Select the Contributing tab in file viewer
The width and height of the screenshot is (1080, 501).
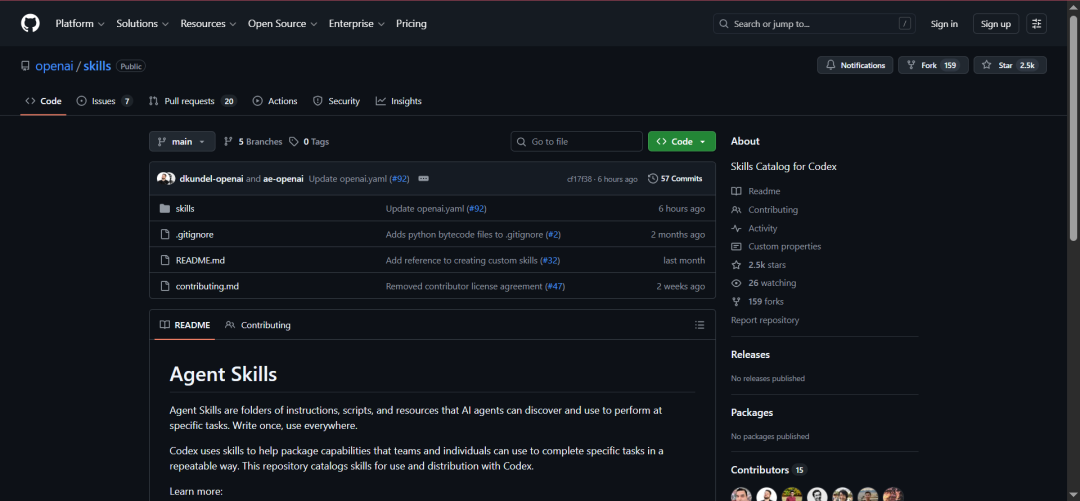point(258,325)
